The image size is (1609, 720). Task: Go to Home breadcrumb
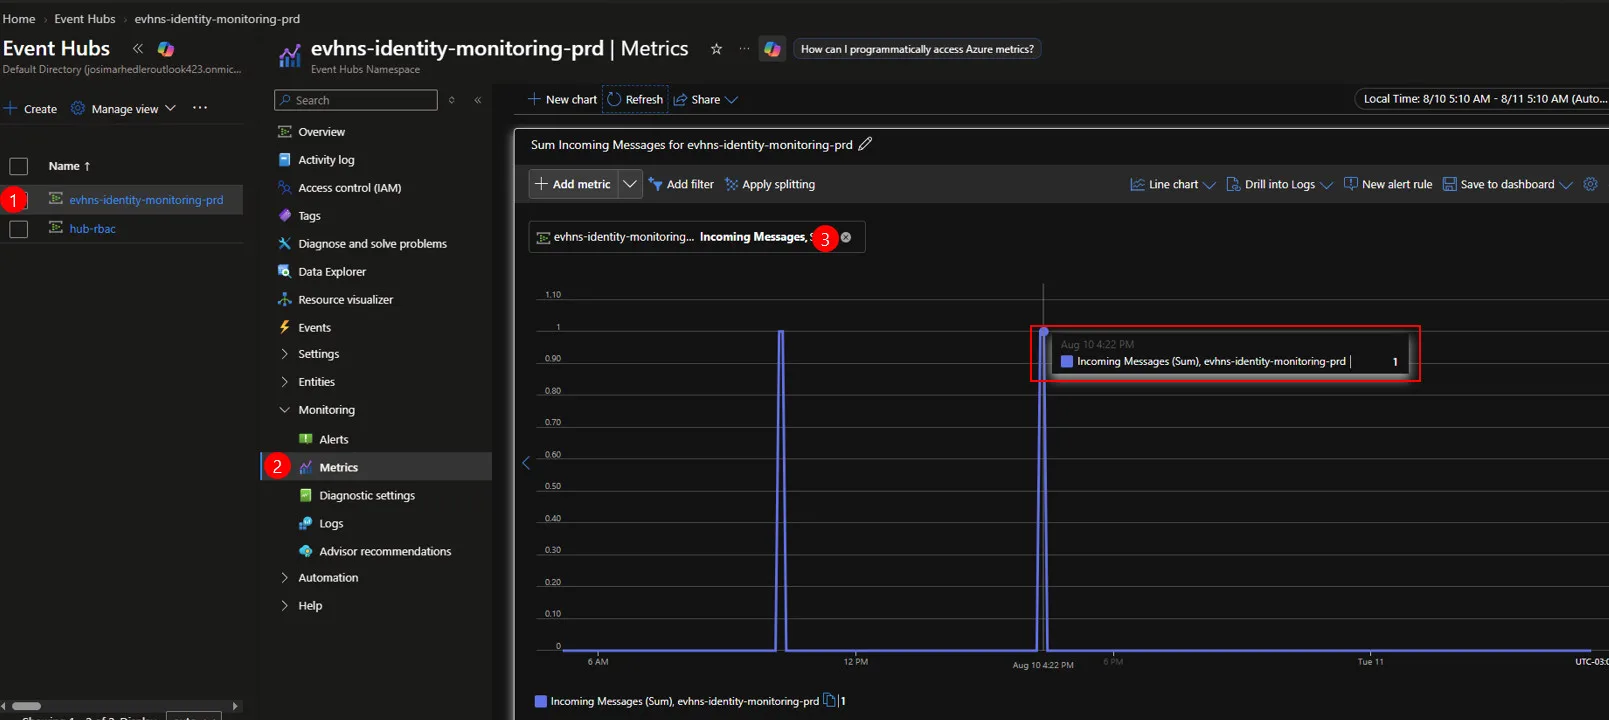(x=19, y=19)
